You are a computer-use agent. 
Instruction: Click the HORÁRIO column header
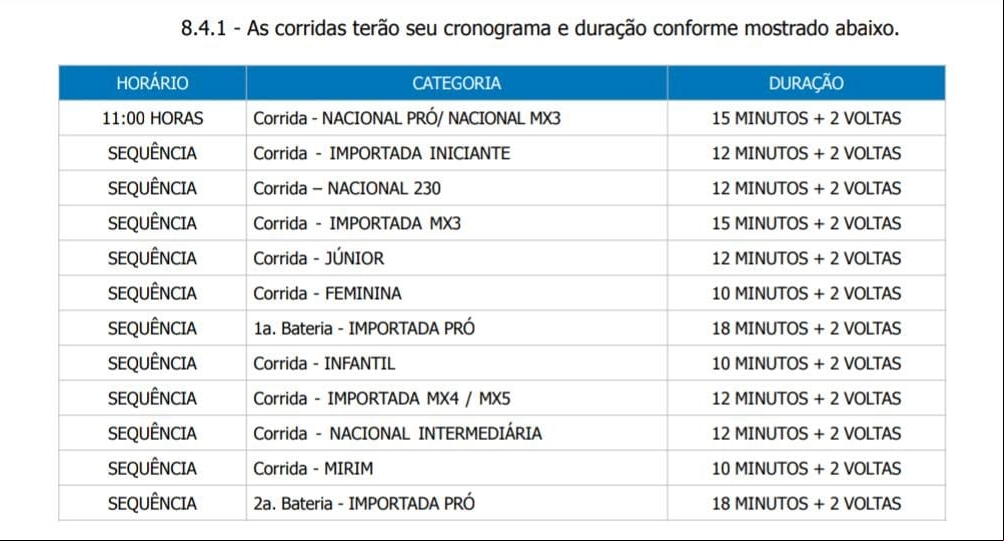tap(152, 83)
